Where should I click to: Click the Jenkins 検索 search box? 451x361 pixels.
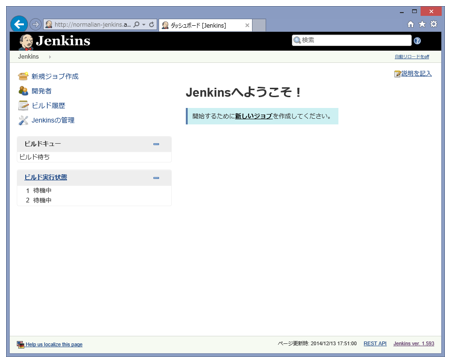352,40
